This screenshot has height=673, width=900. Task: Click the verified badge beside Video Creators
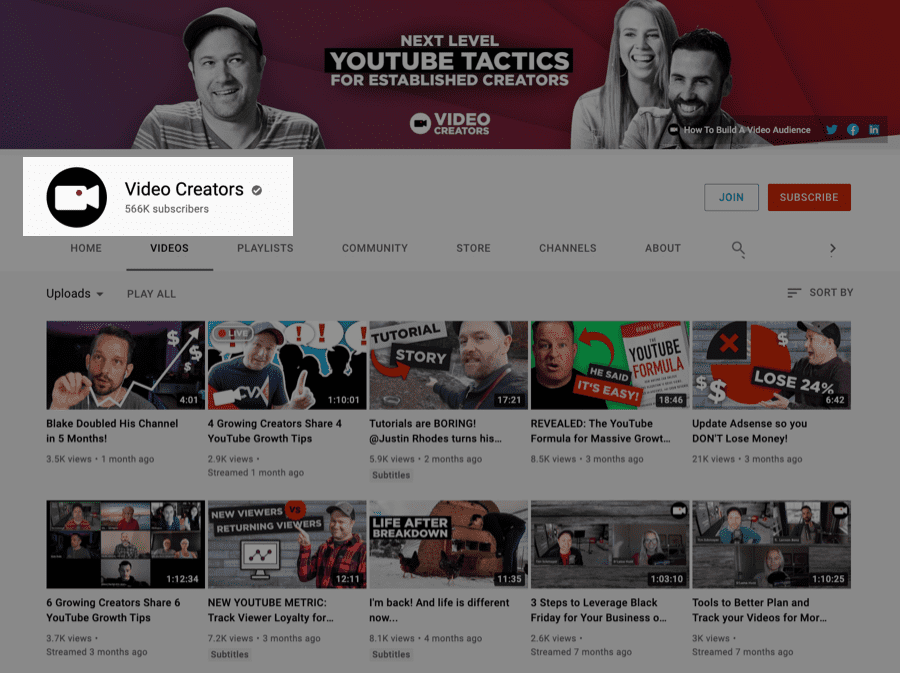pos(257,190)
